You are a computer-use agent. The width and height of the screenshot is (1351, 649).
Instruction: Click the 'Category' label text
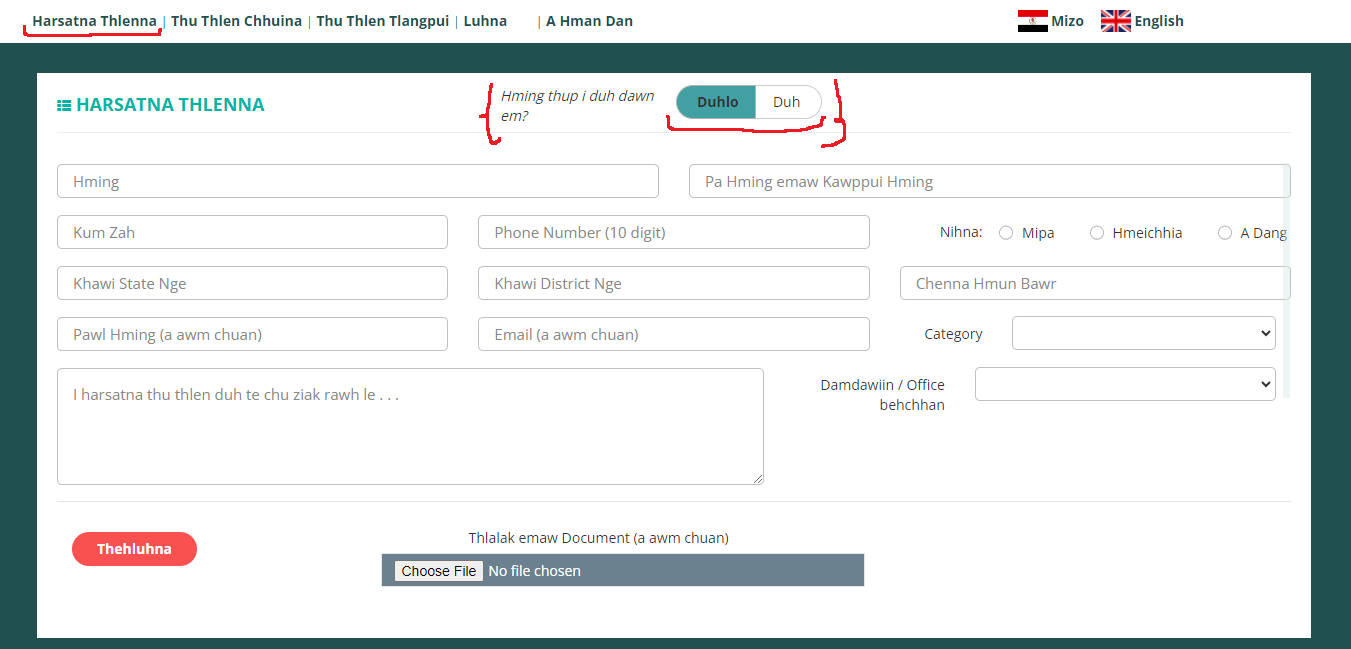[953, 334]
